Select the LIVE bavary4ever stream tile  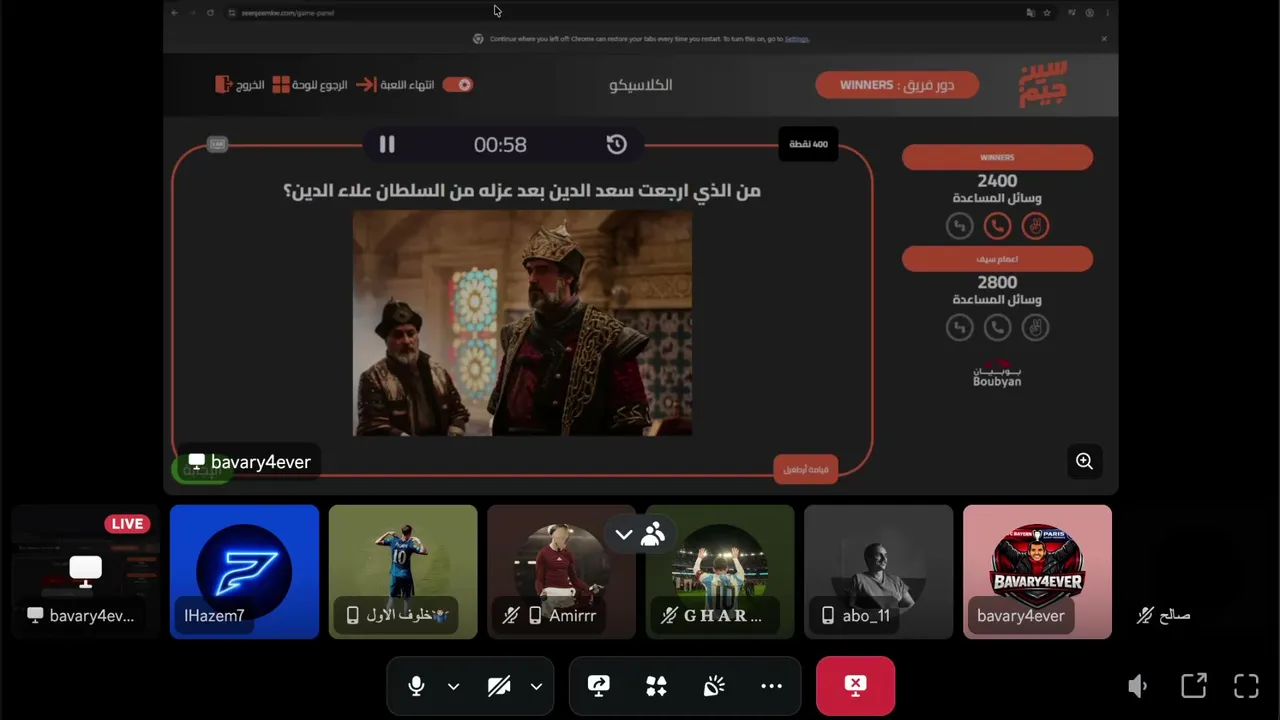point(85,572)
